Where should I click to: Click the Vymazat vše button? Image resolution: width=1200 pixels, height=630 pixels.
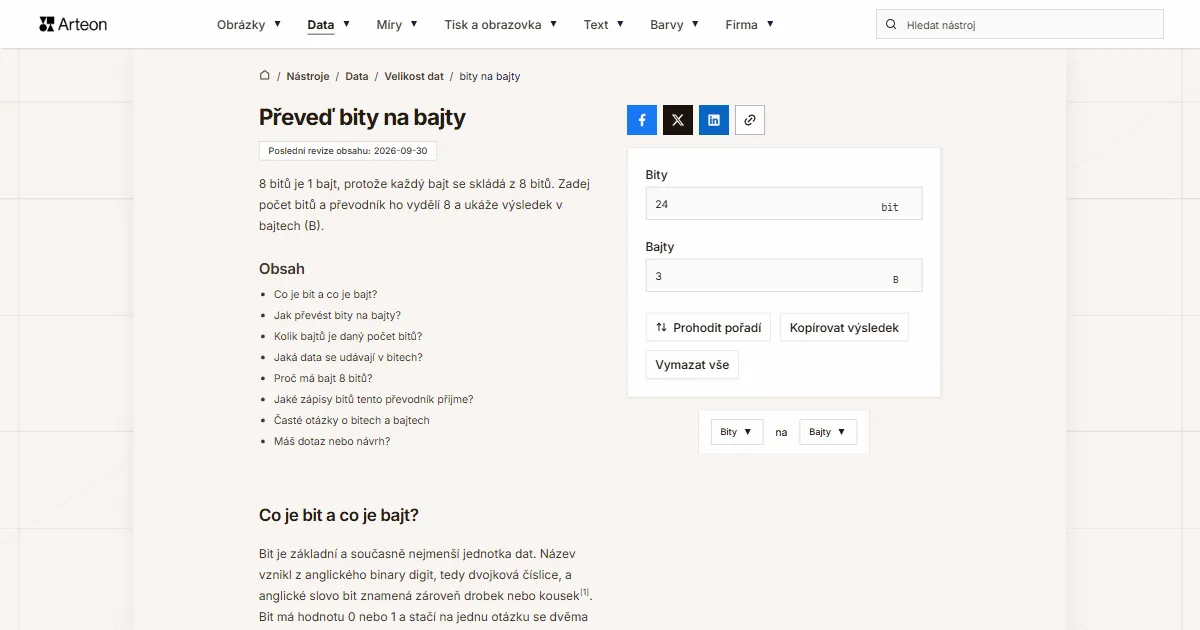click(692, 365)
